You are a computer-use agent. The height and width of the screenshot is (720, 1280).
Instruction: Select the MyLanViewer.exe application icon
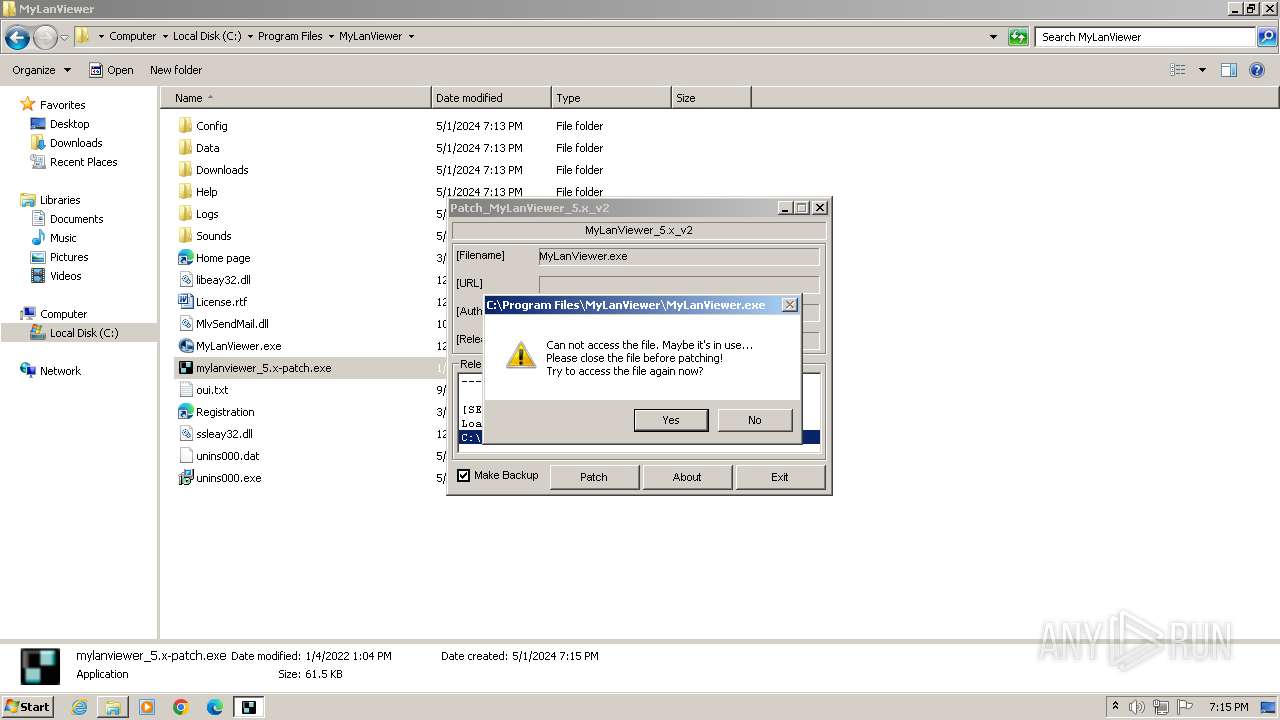click(x=185, y=346)
